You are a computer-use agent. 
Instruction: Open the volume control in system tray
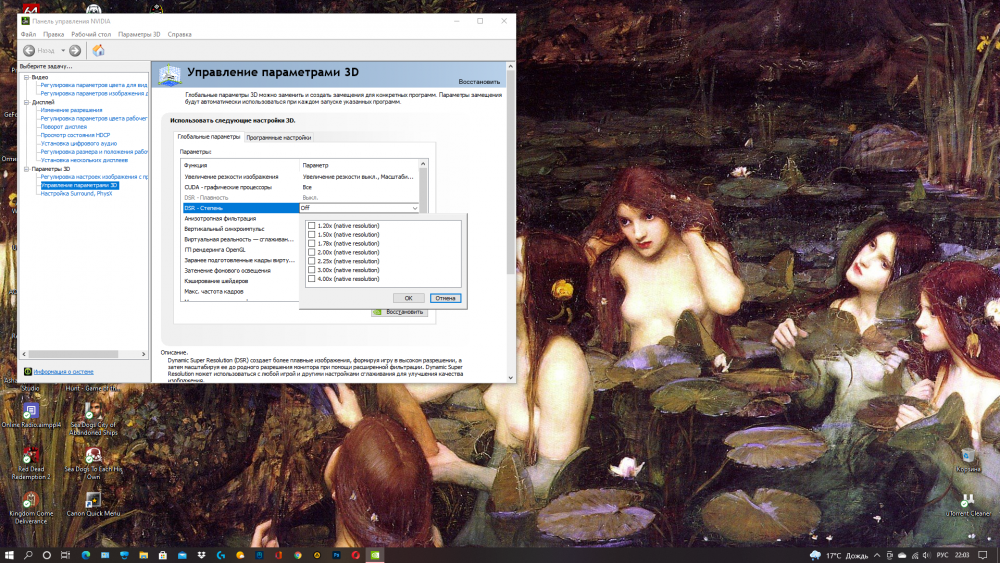coord(927,555)
